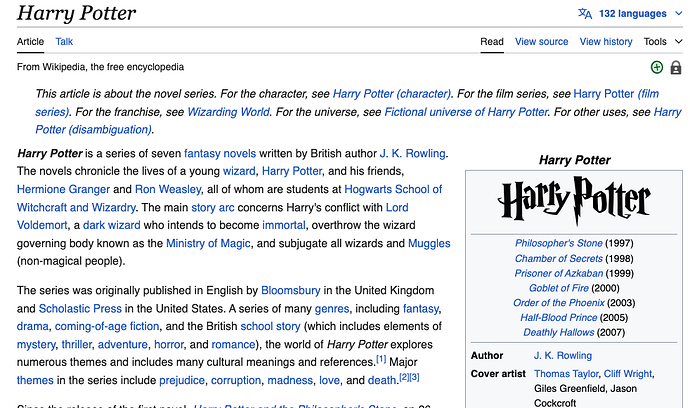Open citation reference [3]
The width and height of the screenshot is (690, 408).
[x=414, y=377]
